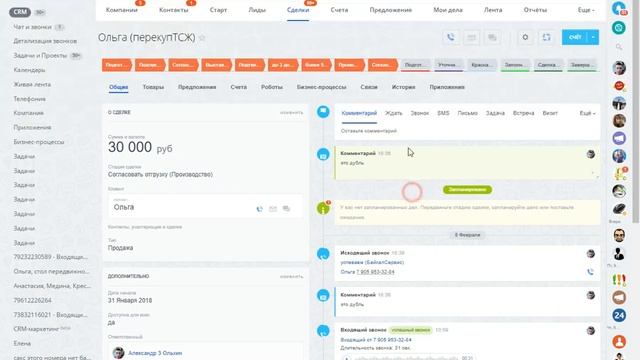The width and height of the screenshot is (640, 360).
Task: Open CRM-маркетинг in left sidebar
Action: [36, 329]
